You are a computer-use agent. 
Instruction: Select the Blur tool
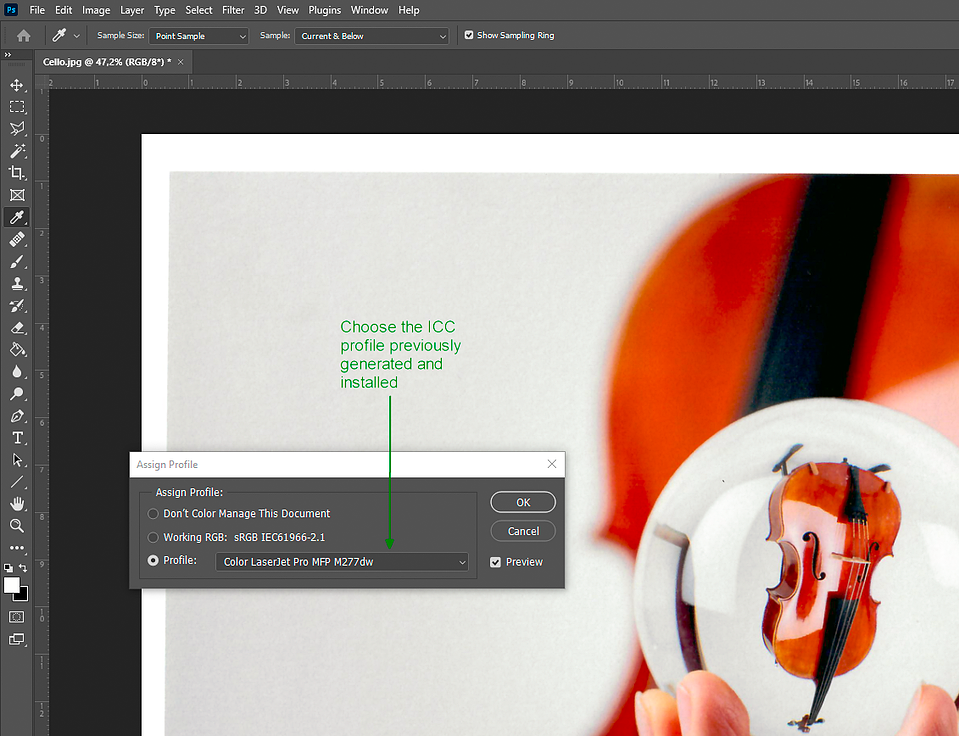17,371
